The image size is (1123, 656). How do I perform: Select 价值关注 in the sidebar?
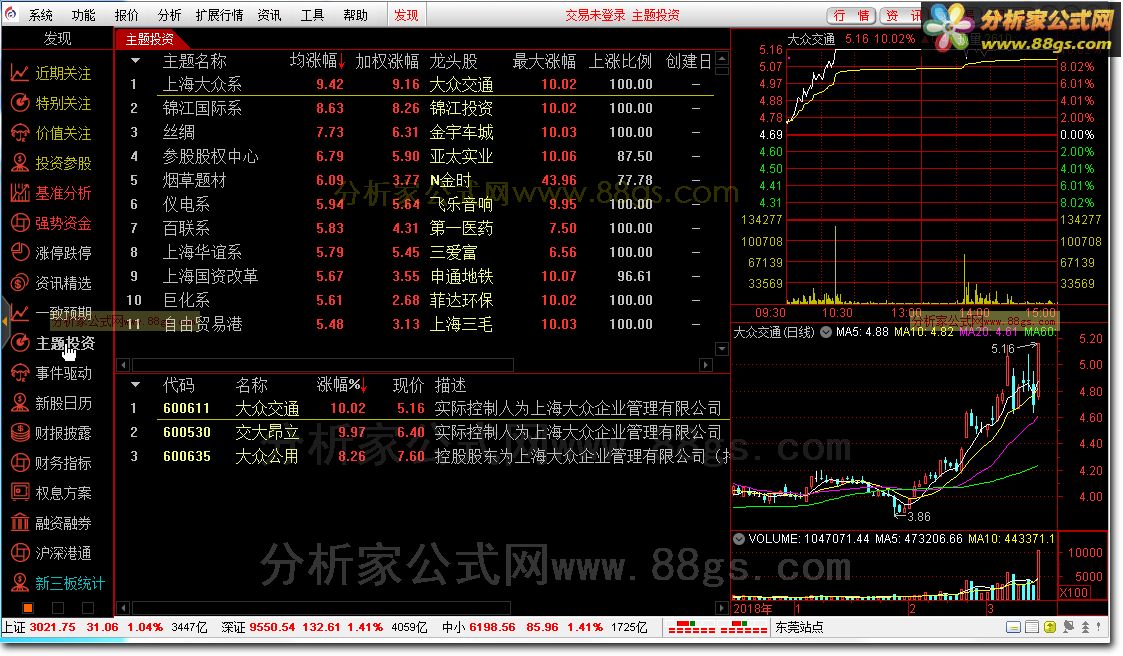tap(52, 133)
